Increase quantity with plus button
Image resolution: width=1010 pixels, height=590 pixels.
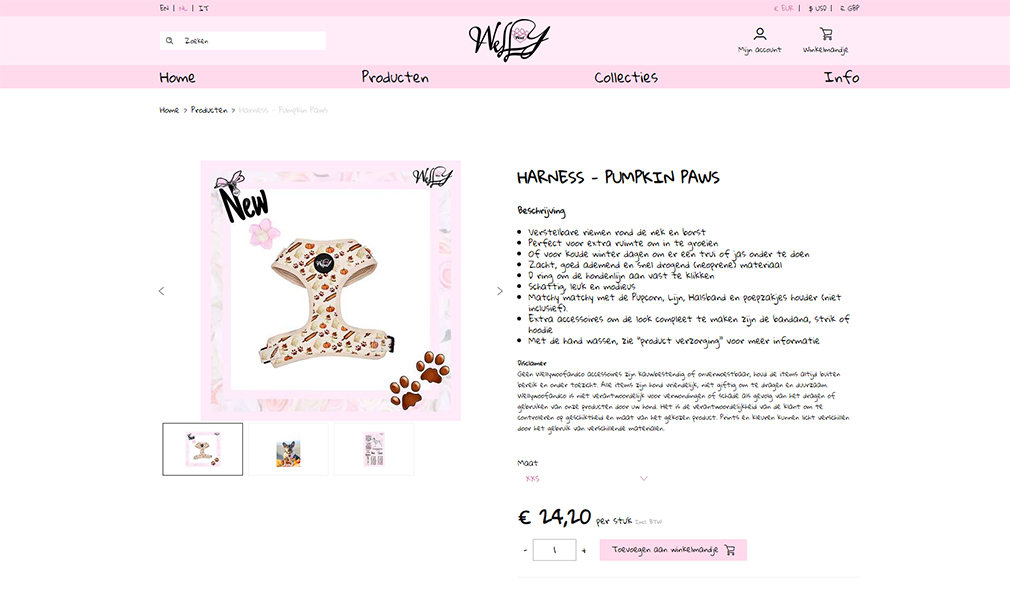(584, 551)
